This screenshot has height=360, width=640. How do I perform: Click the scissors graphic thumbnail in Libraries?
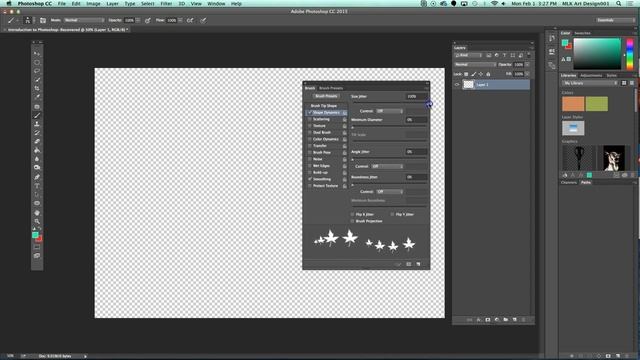579,158
